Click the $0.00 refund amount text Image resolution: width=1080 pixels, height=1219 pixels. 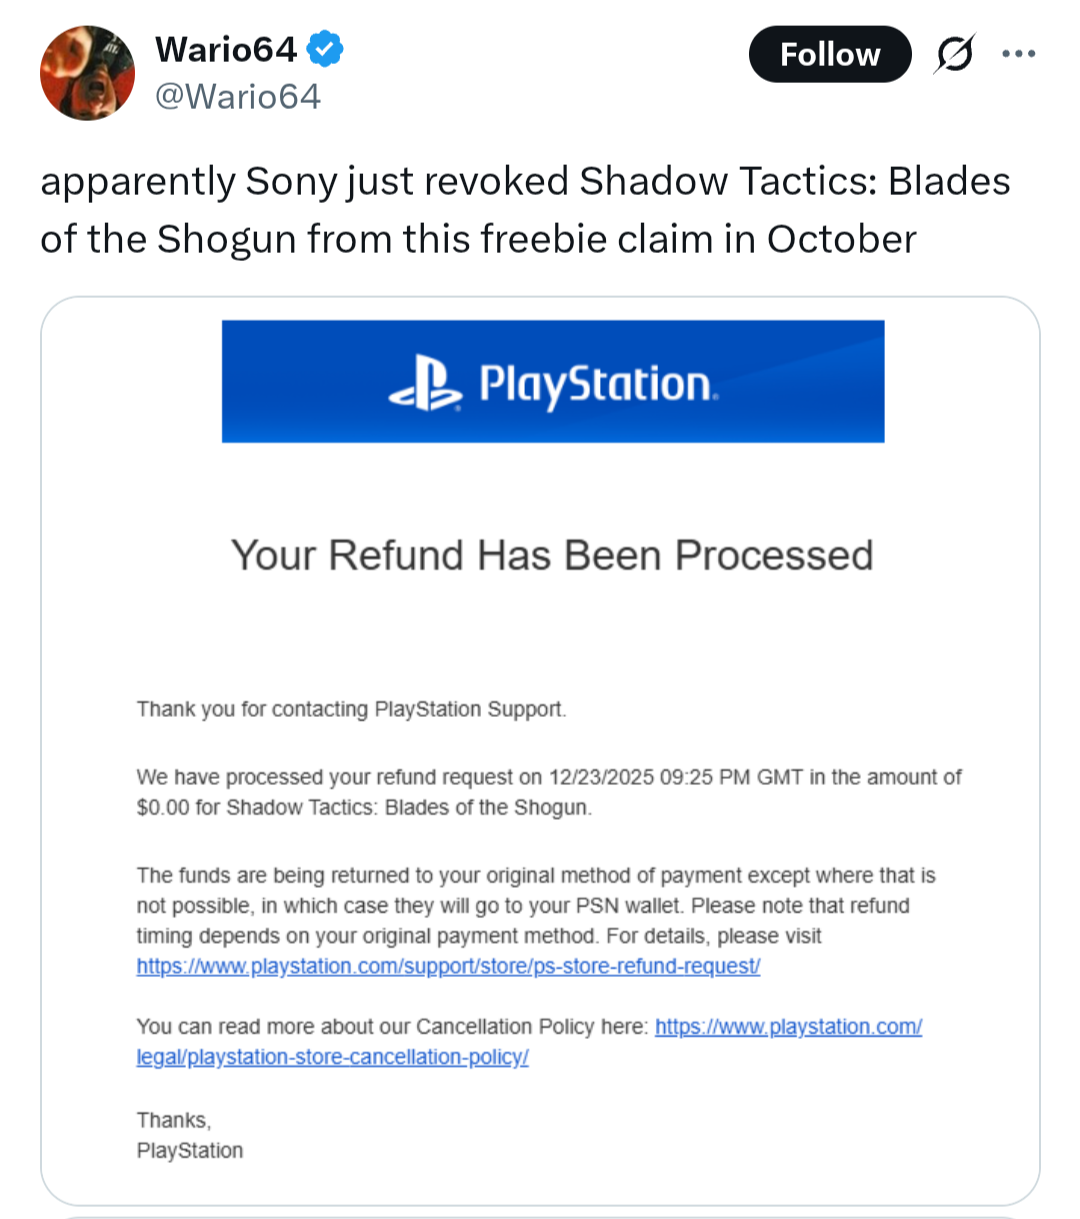pos(163,808)
